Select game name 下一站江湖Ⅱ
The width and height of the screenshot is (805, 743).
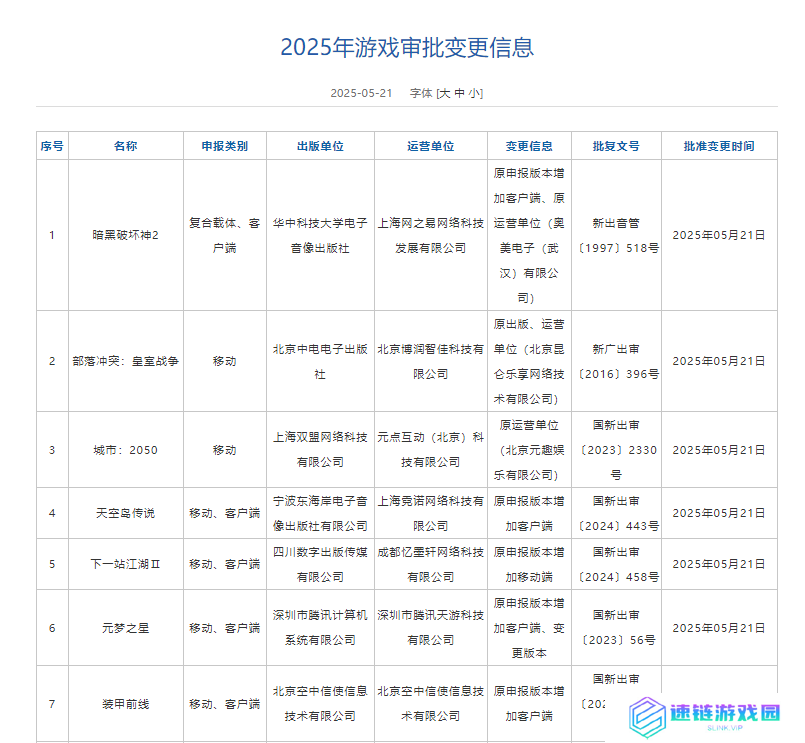pyautogui.click(x=126, y=564)
